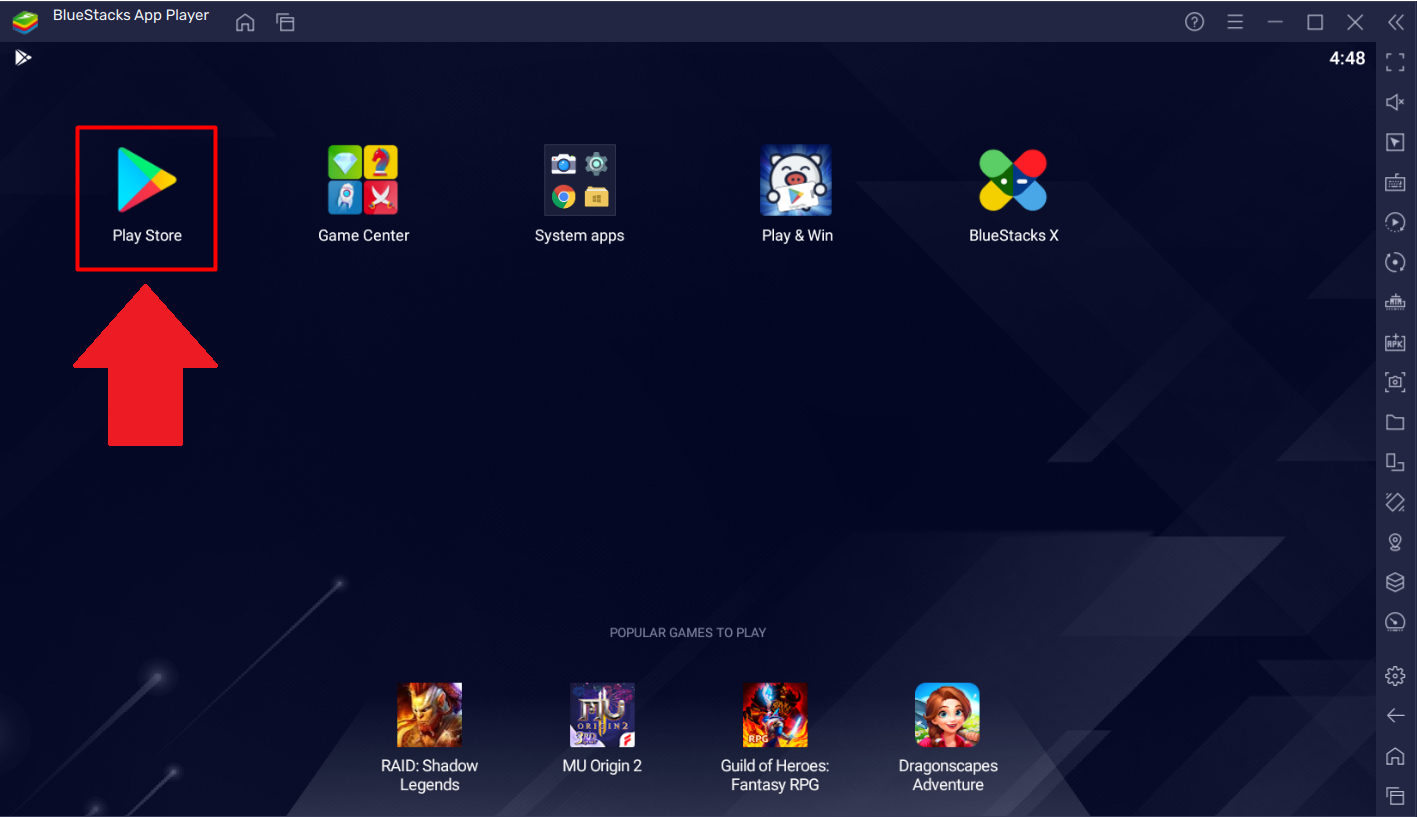Open the hamburger menu in title bar
This screenshot has width=1417, height=817.
point(1235,22)
